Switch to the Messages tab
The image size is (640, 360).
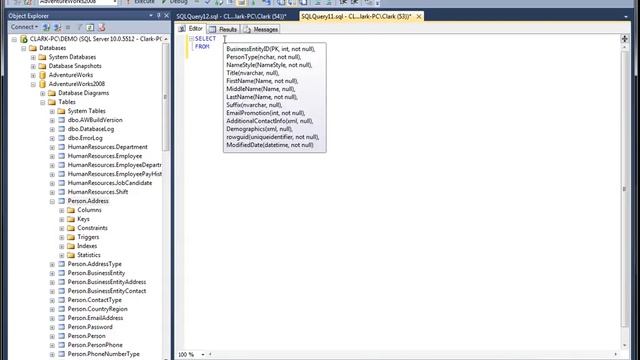261,29
